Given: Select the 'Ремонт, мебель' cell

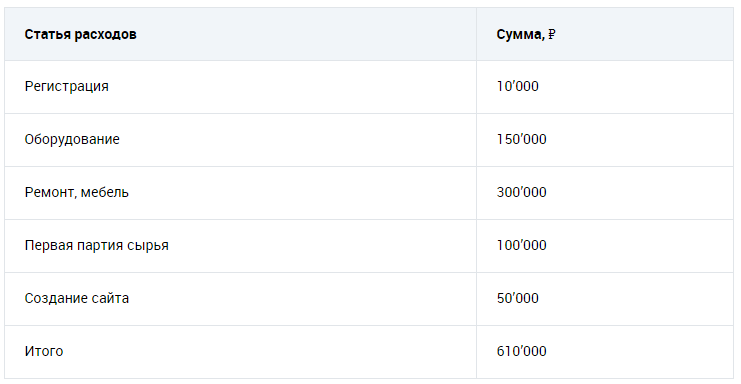Looking at the screenshot, I should 77,193.
